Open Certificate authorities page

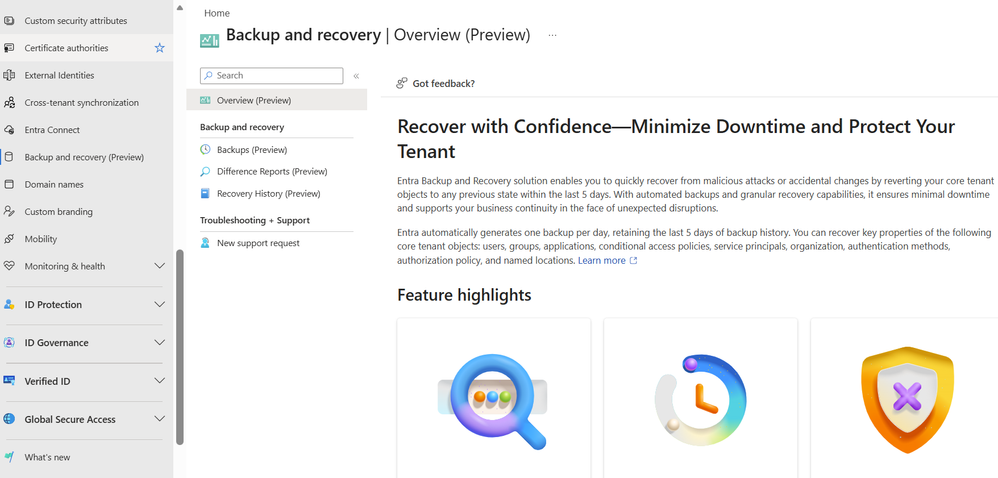tap(66, 48)
